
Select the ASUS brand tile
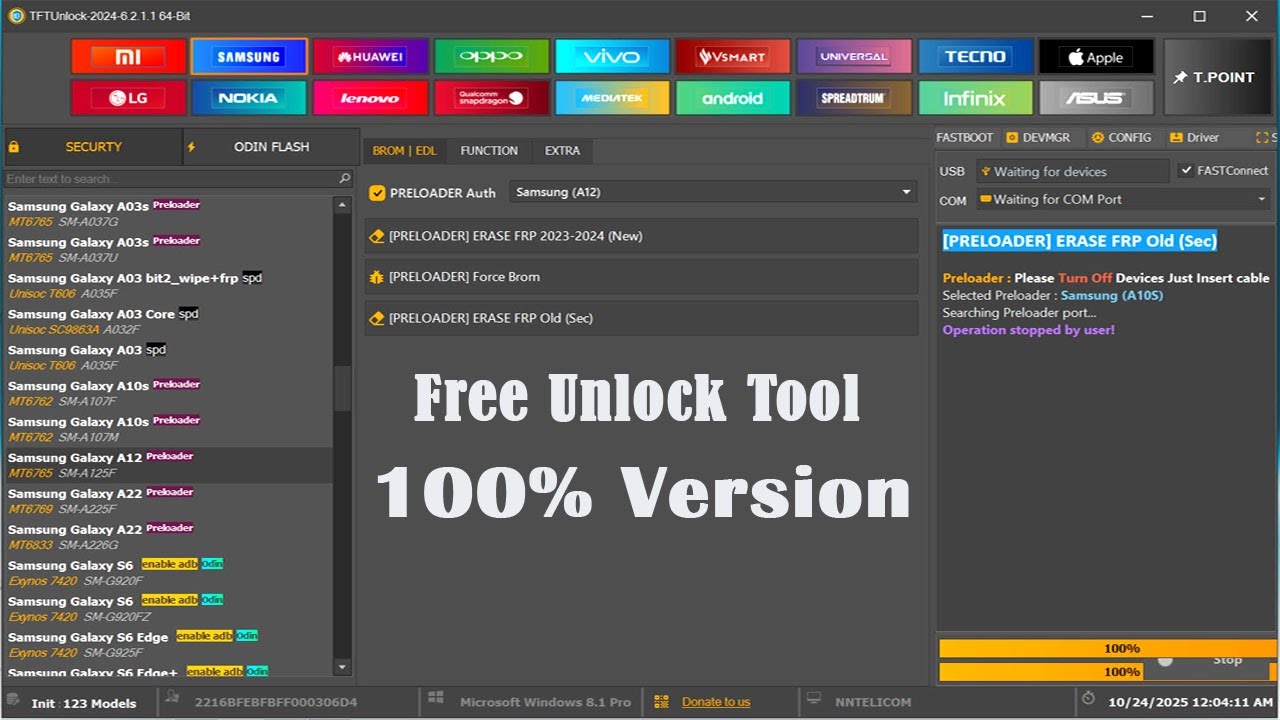1096,98
